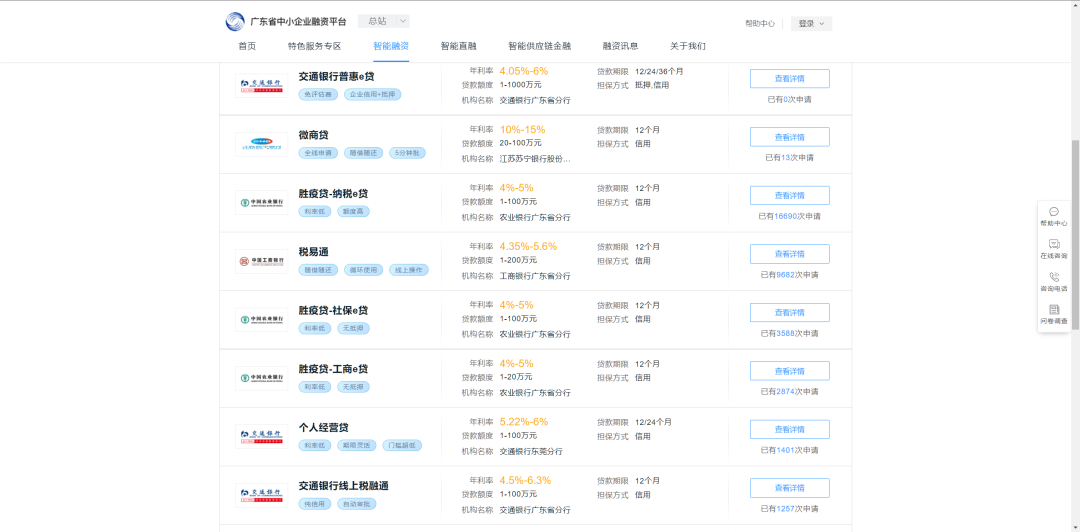Click the 交通银行 logo beside 个人经营贷

click(x=262, y=437)
